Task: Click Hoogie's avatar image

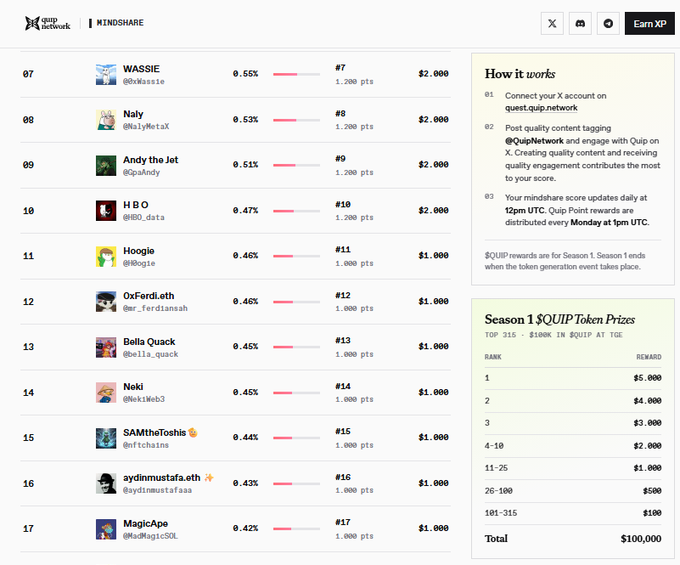Action: pos(106,256)
